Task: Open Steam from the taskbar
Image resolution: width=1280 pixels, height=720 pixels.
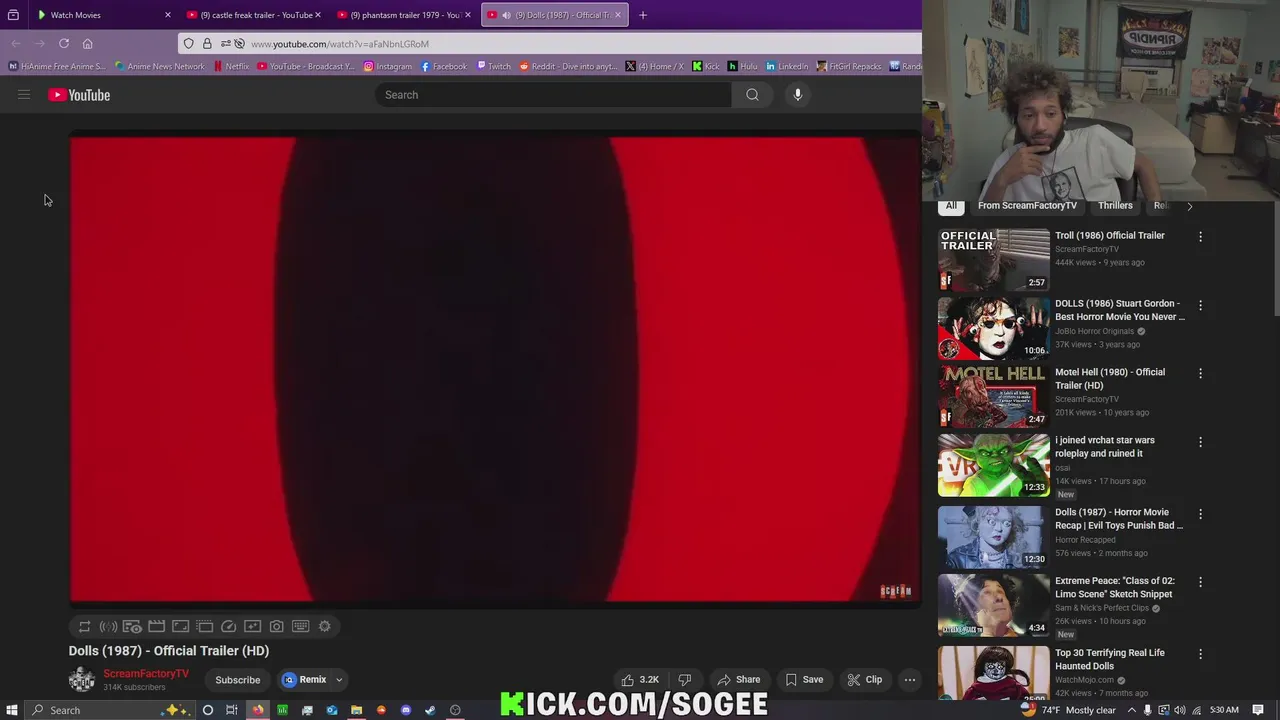Action: tap(430, 710)
